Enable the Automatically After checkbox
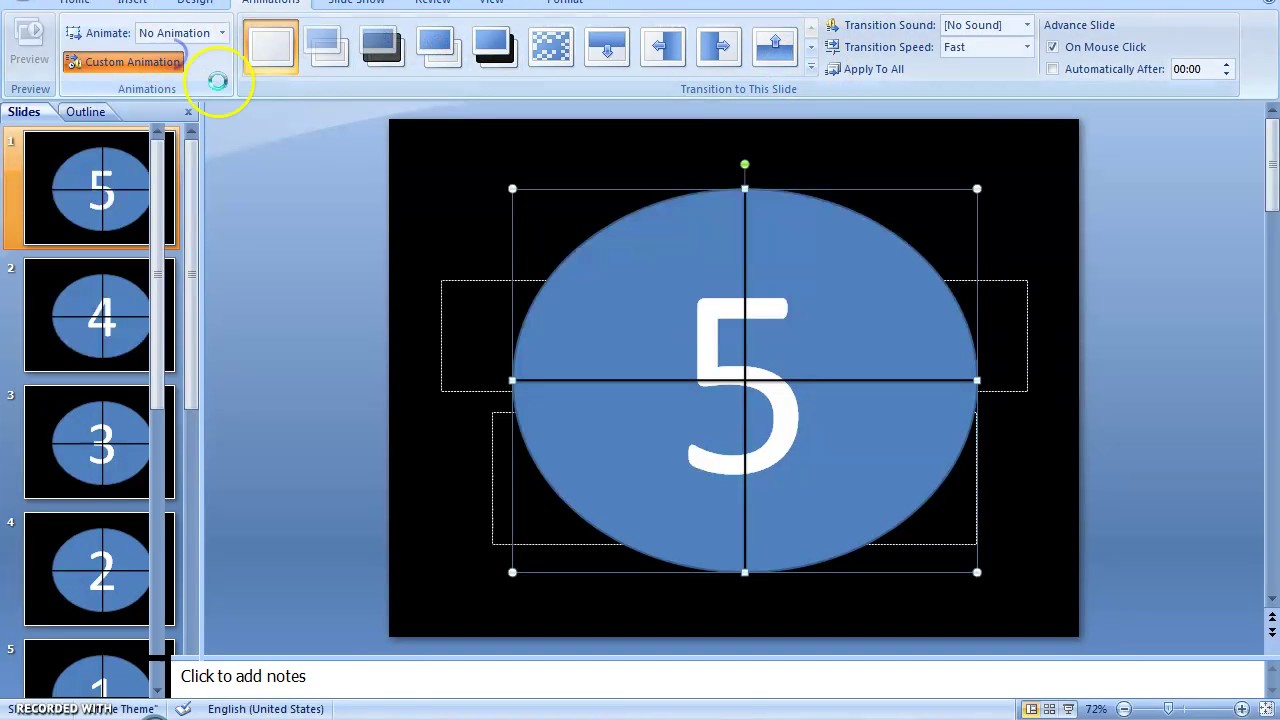This screenshot has width=1280, height=720. click(x=1052, y=69)
